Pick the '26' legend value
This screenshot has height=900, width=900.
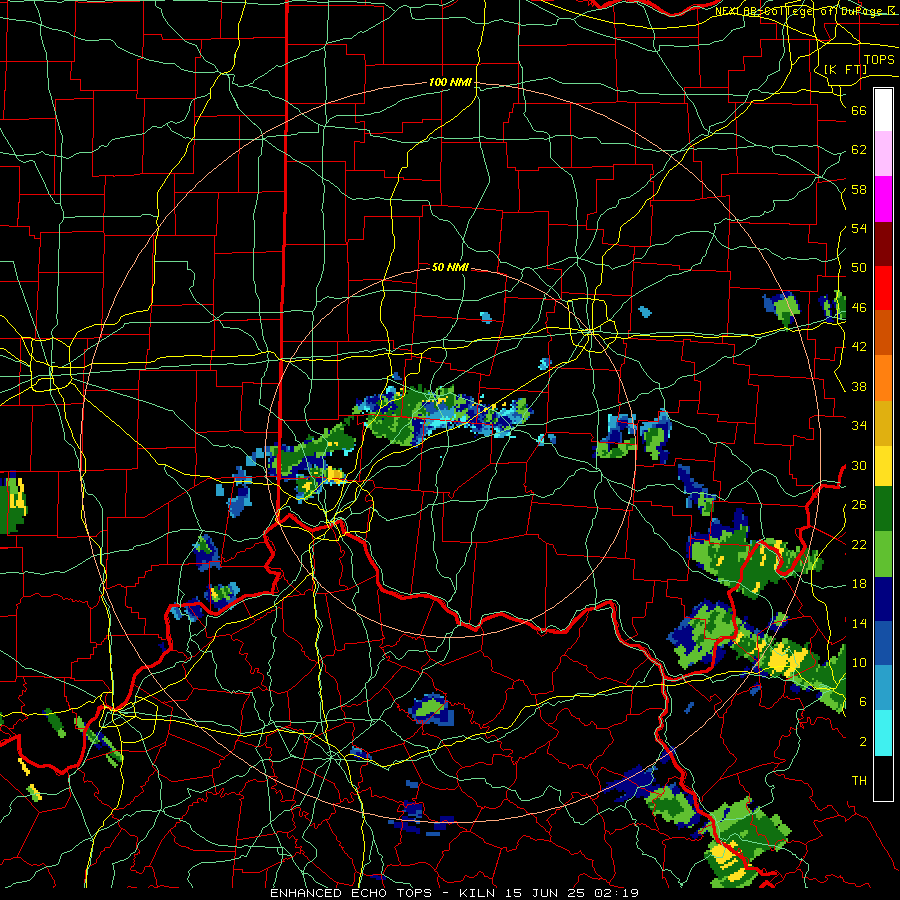[859, 505]
